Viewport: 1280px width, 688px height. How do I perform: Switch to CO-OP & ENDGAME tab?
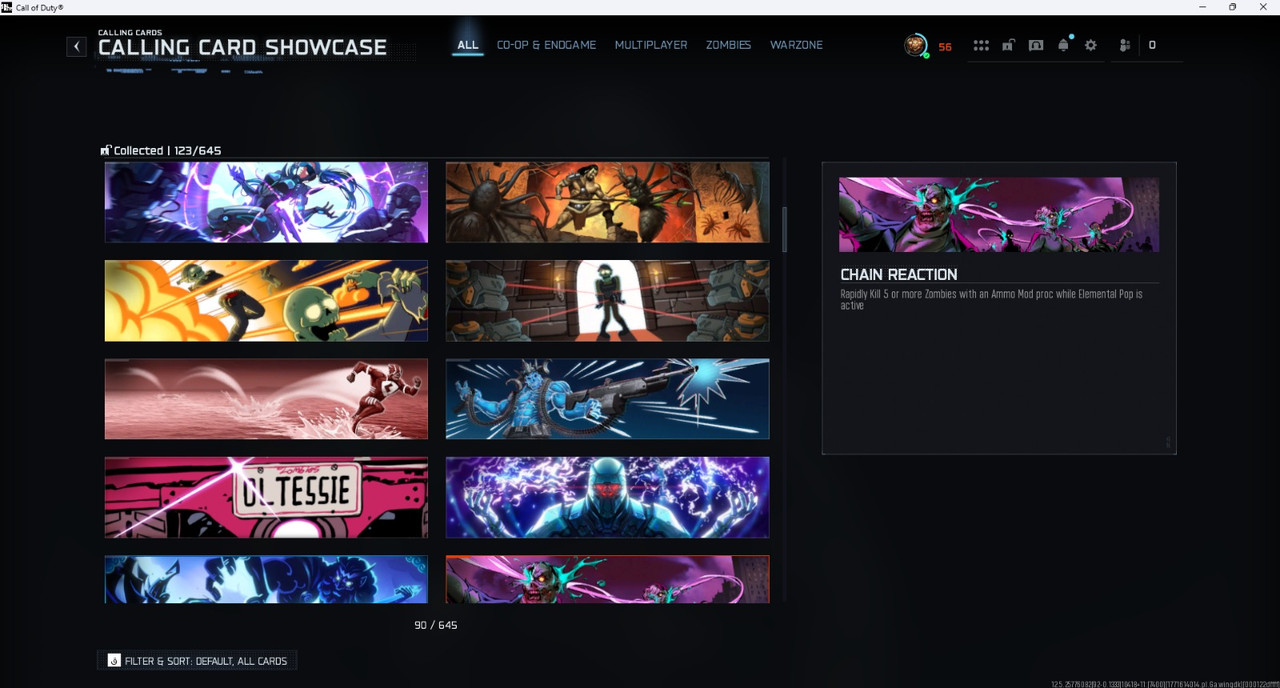click(x=546, y=45)
